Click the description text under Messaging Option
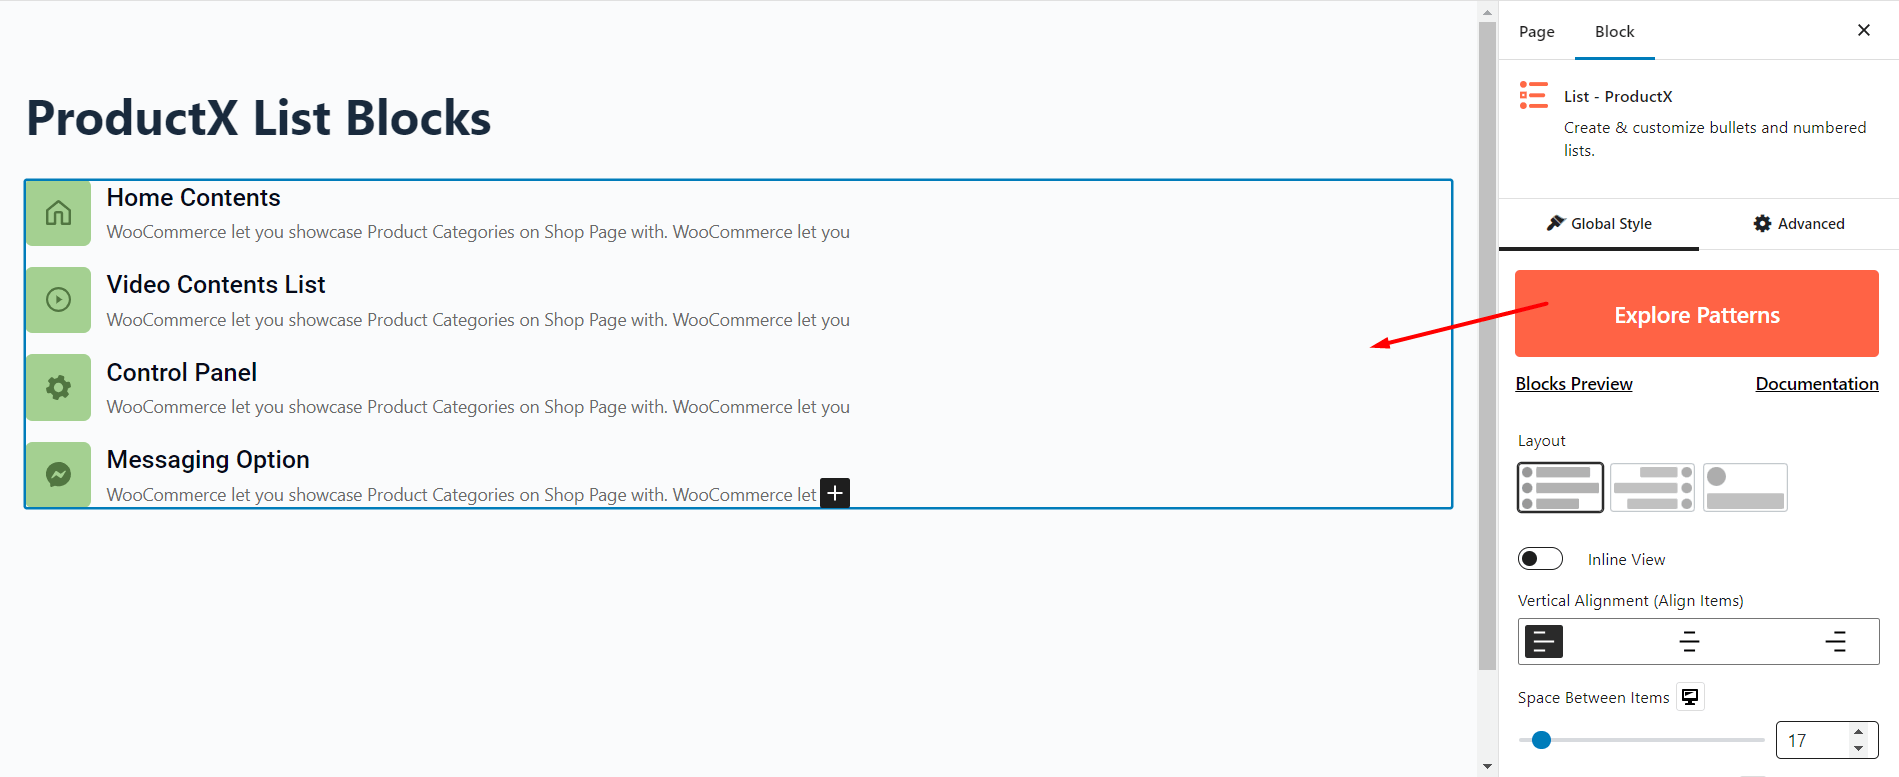The height and width of the screenshot is (777, 1899). pos(461,495)
